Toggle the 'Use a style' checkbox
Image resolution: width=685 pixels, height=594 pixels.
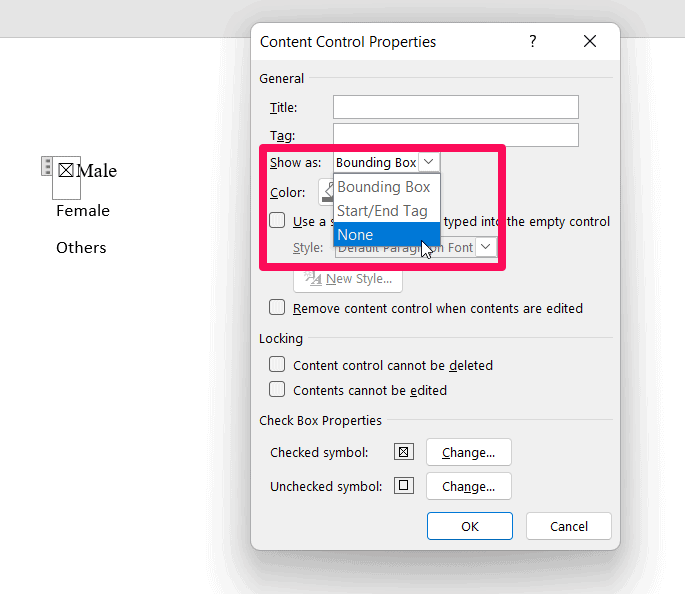(x=277, y=221)
